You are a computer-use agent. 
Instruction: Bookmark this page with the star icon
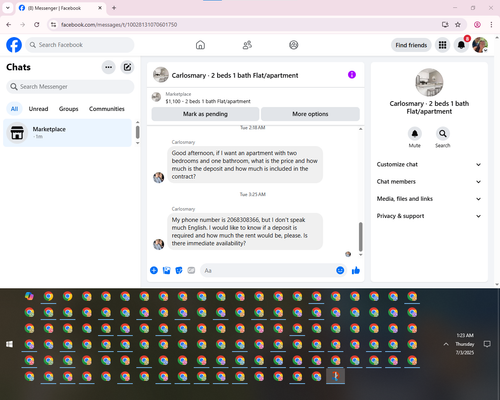pos(458,25)
